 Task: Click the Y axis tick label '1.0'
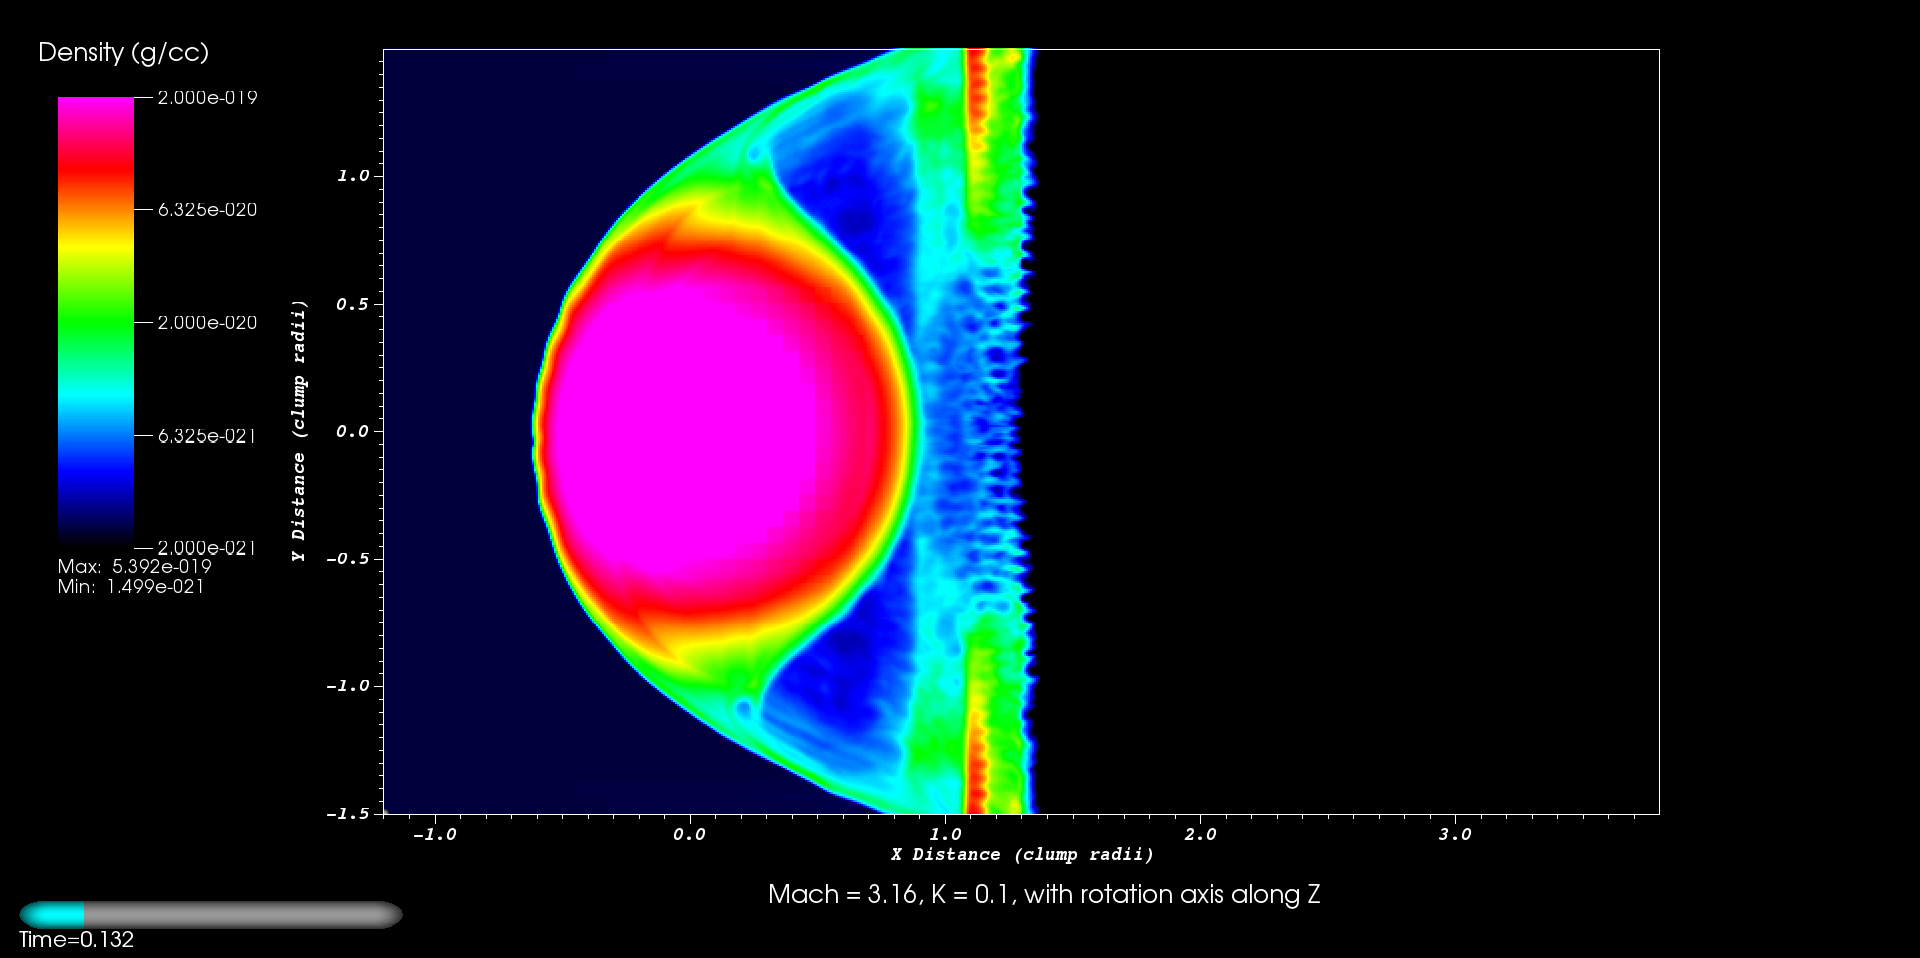coord(353,176)
